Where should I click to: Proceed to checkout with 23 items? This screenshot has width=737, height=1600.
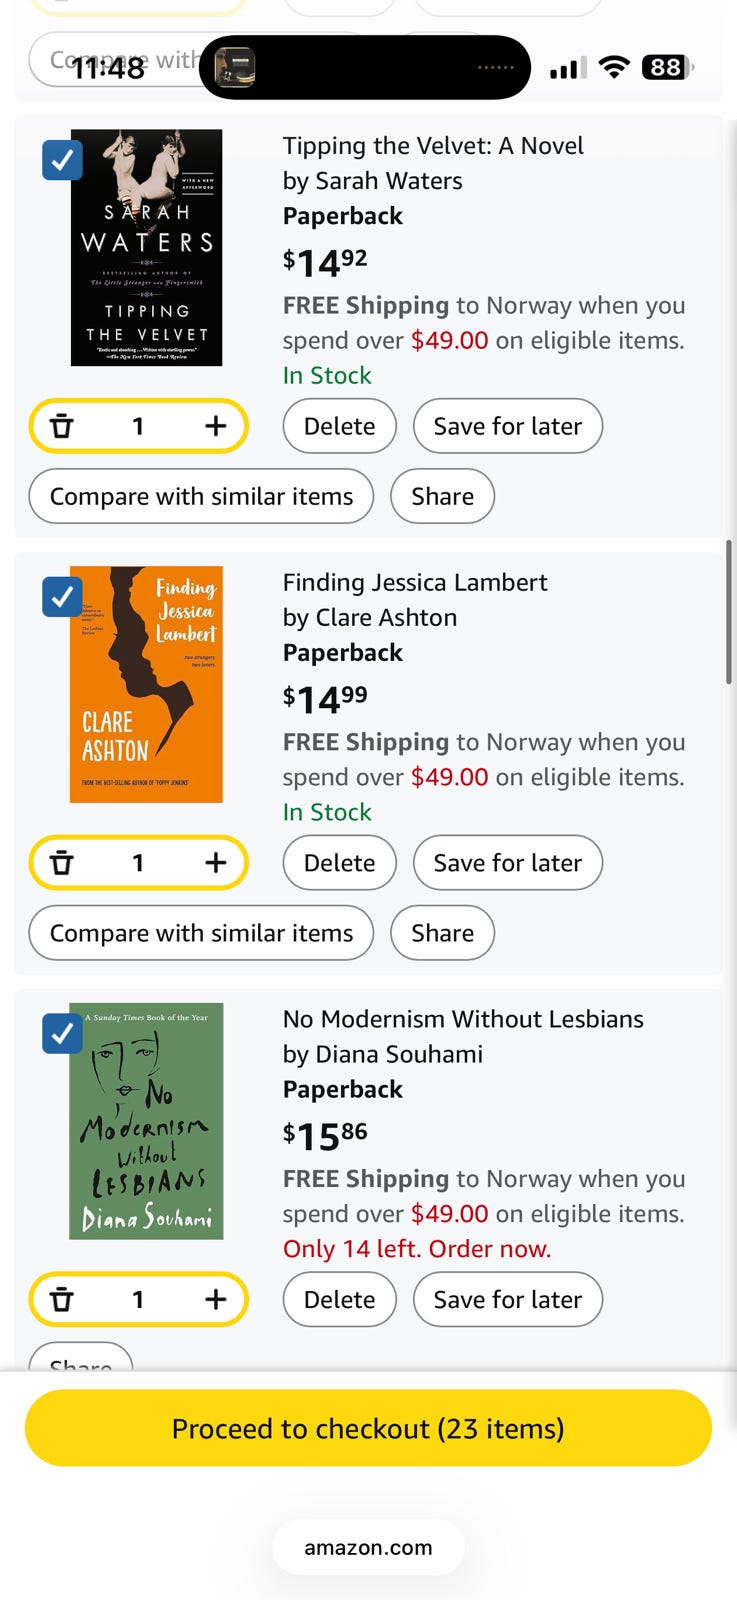coord(368,1428)
